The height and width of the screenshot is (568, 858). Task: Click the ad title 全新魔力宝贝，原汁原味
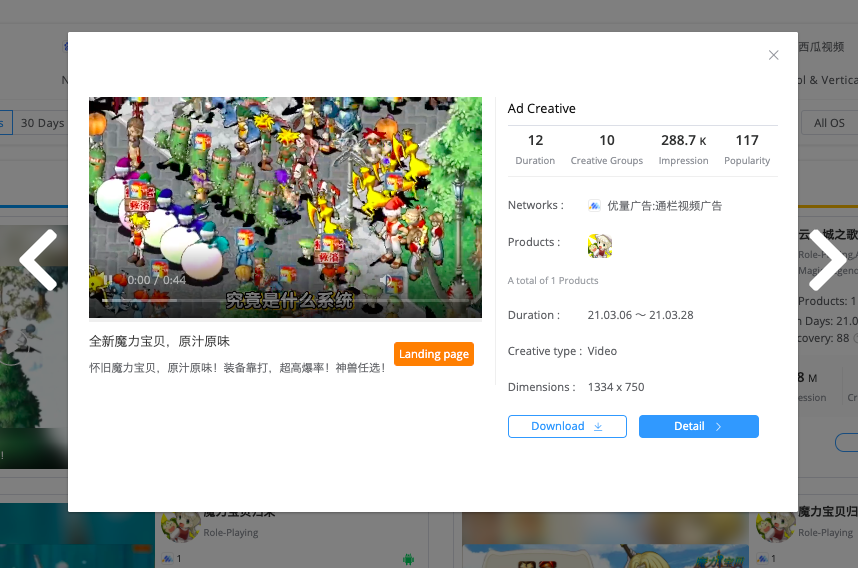point(159,341)
